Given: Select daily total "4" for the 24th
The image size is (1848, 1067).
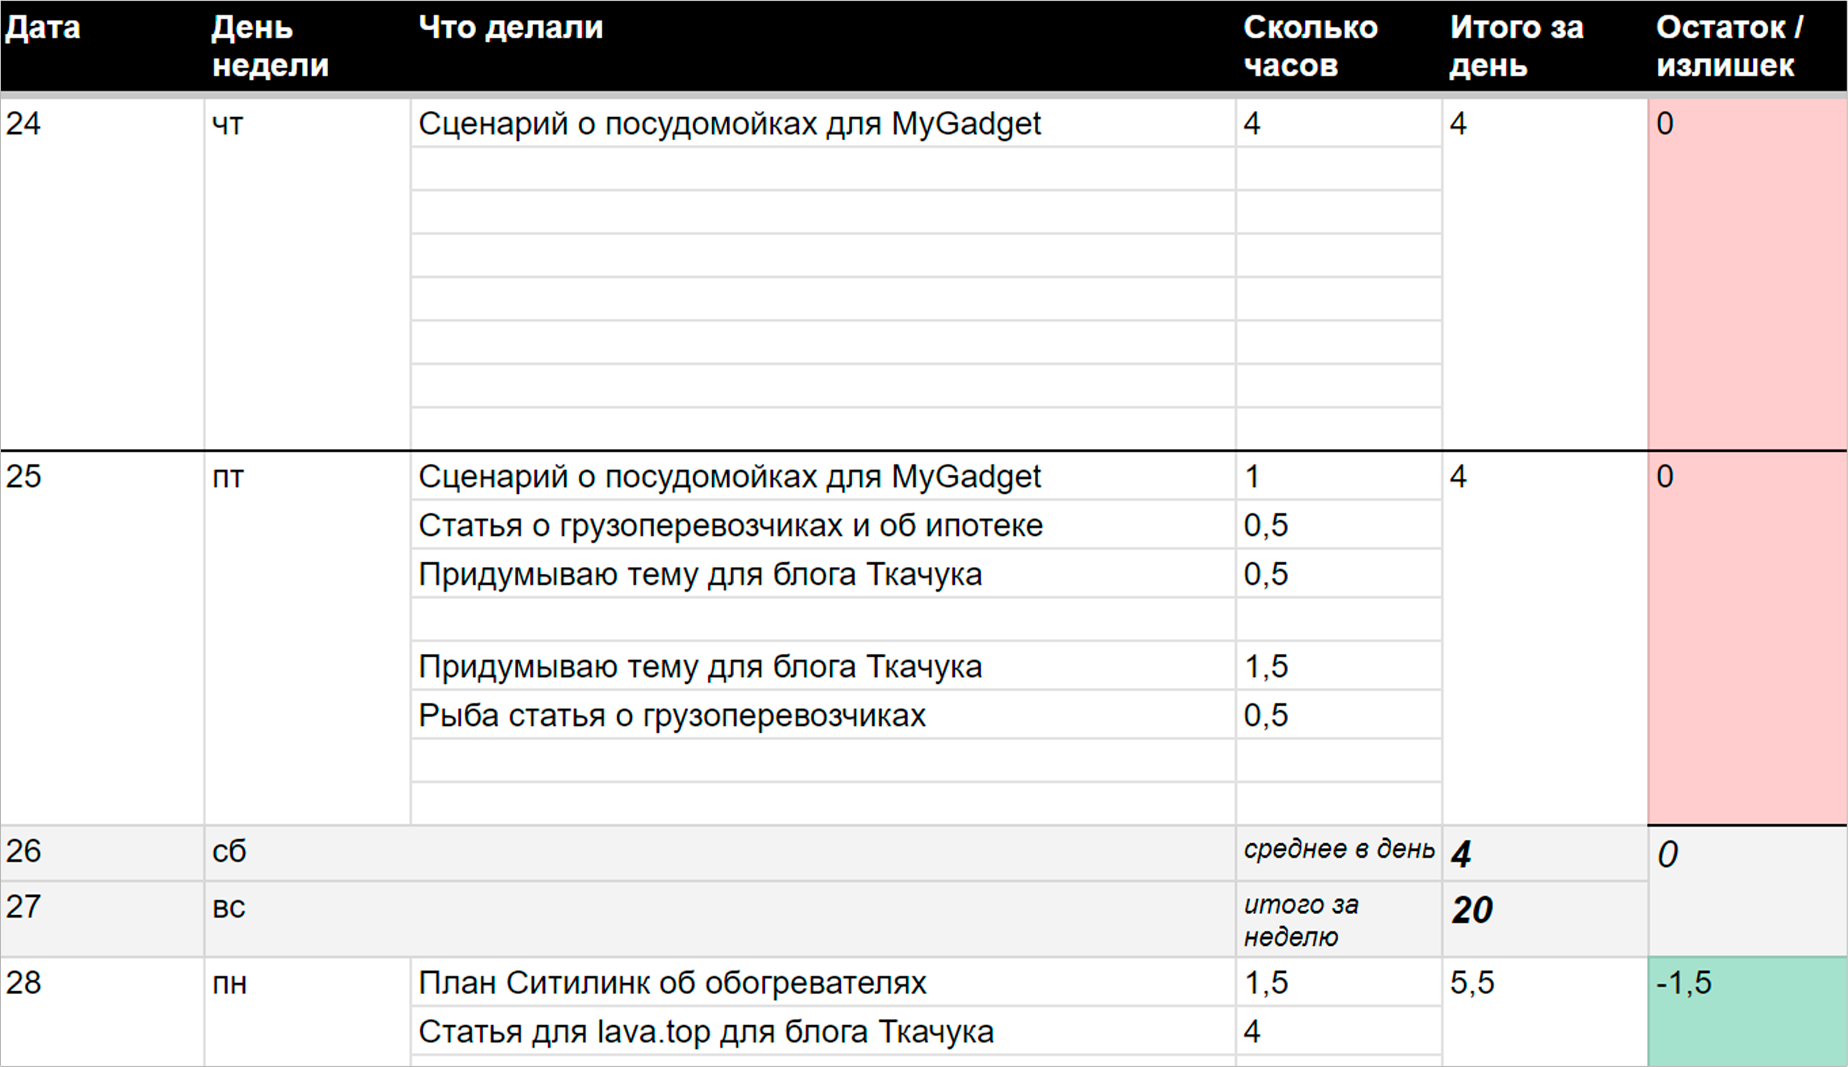Looking at the screenshot, I should (x=1545, y=274).
